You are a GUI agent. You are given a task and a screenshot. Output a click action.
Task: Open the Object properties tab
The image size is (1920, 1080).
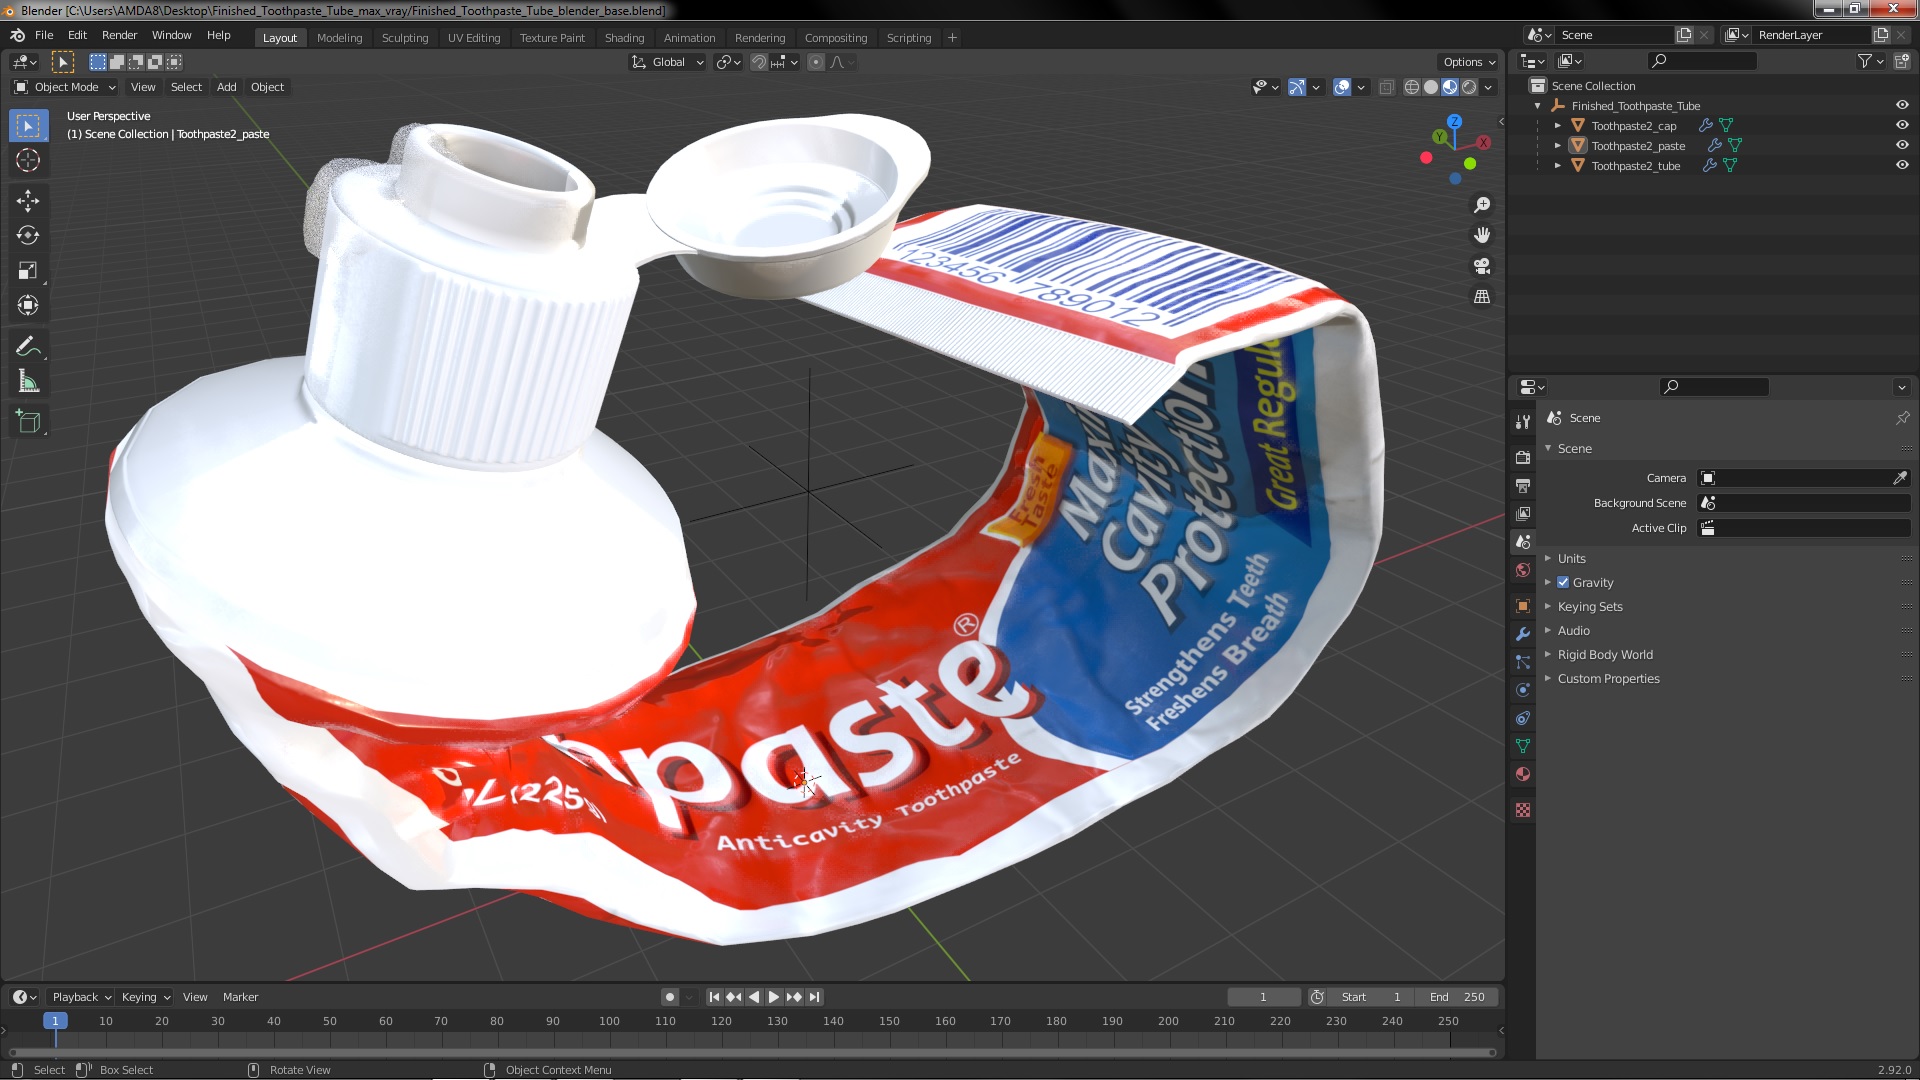tap(1523, 606)
